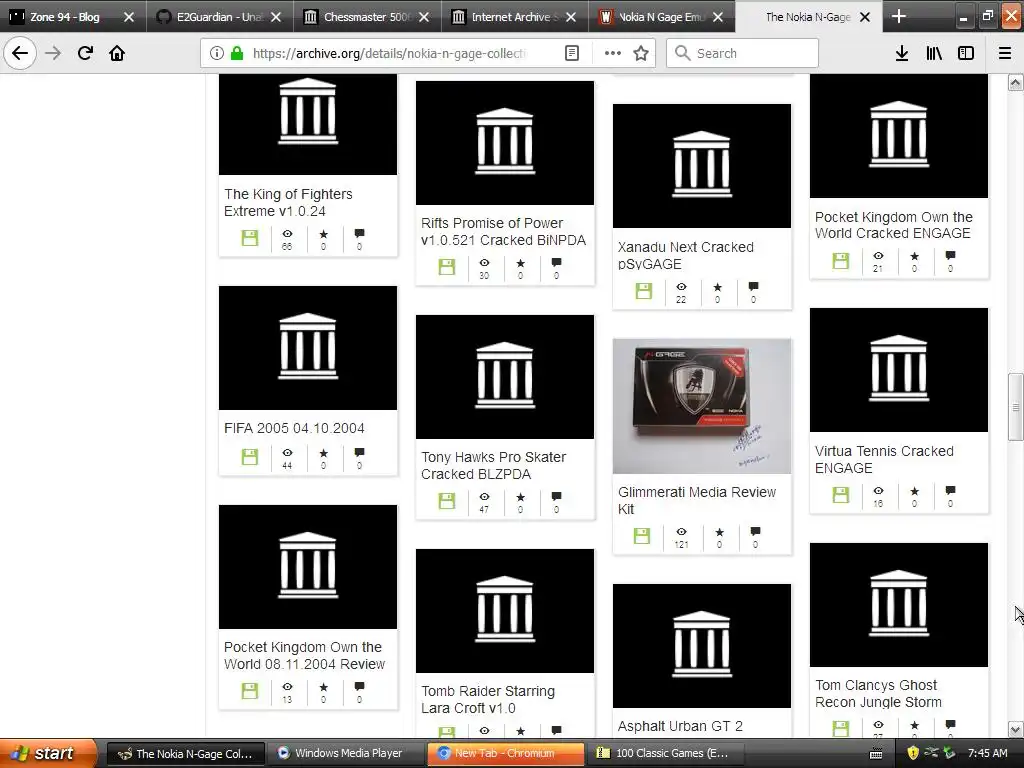The width and height of the screenshot is (1024, 768).
Task: Toggle the sidebar view
Action: [x=966, y=53]
